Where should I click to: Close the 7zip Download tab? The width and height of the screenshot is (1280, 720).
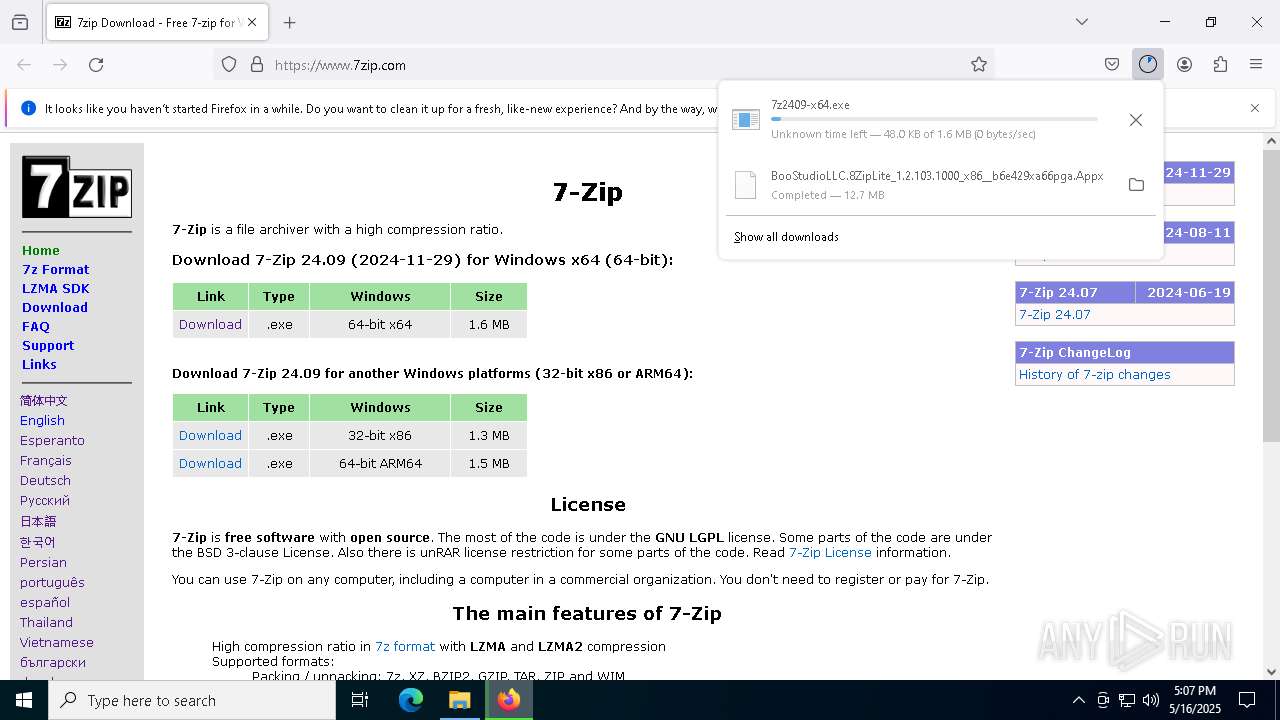click(x=253, y=22)
